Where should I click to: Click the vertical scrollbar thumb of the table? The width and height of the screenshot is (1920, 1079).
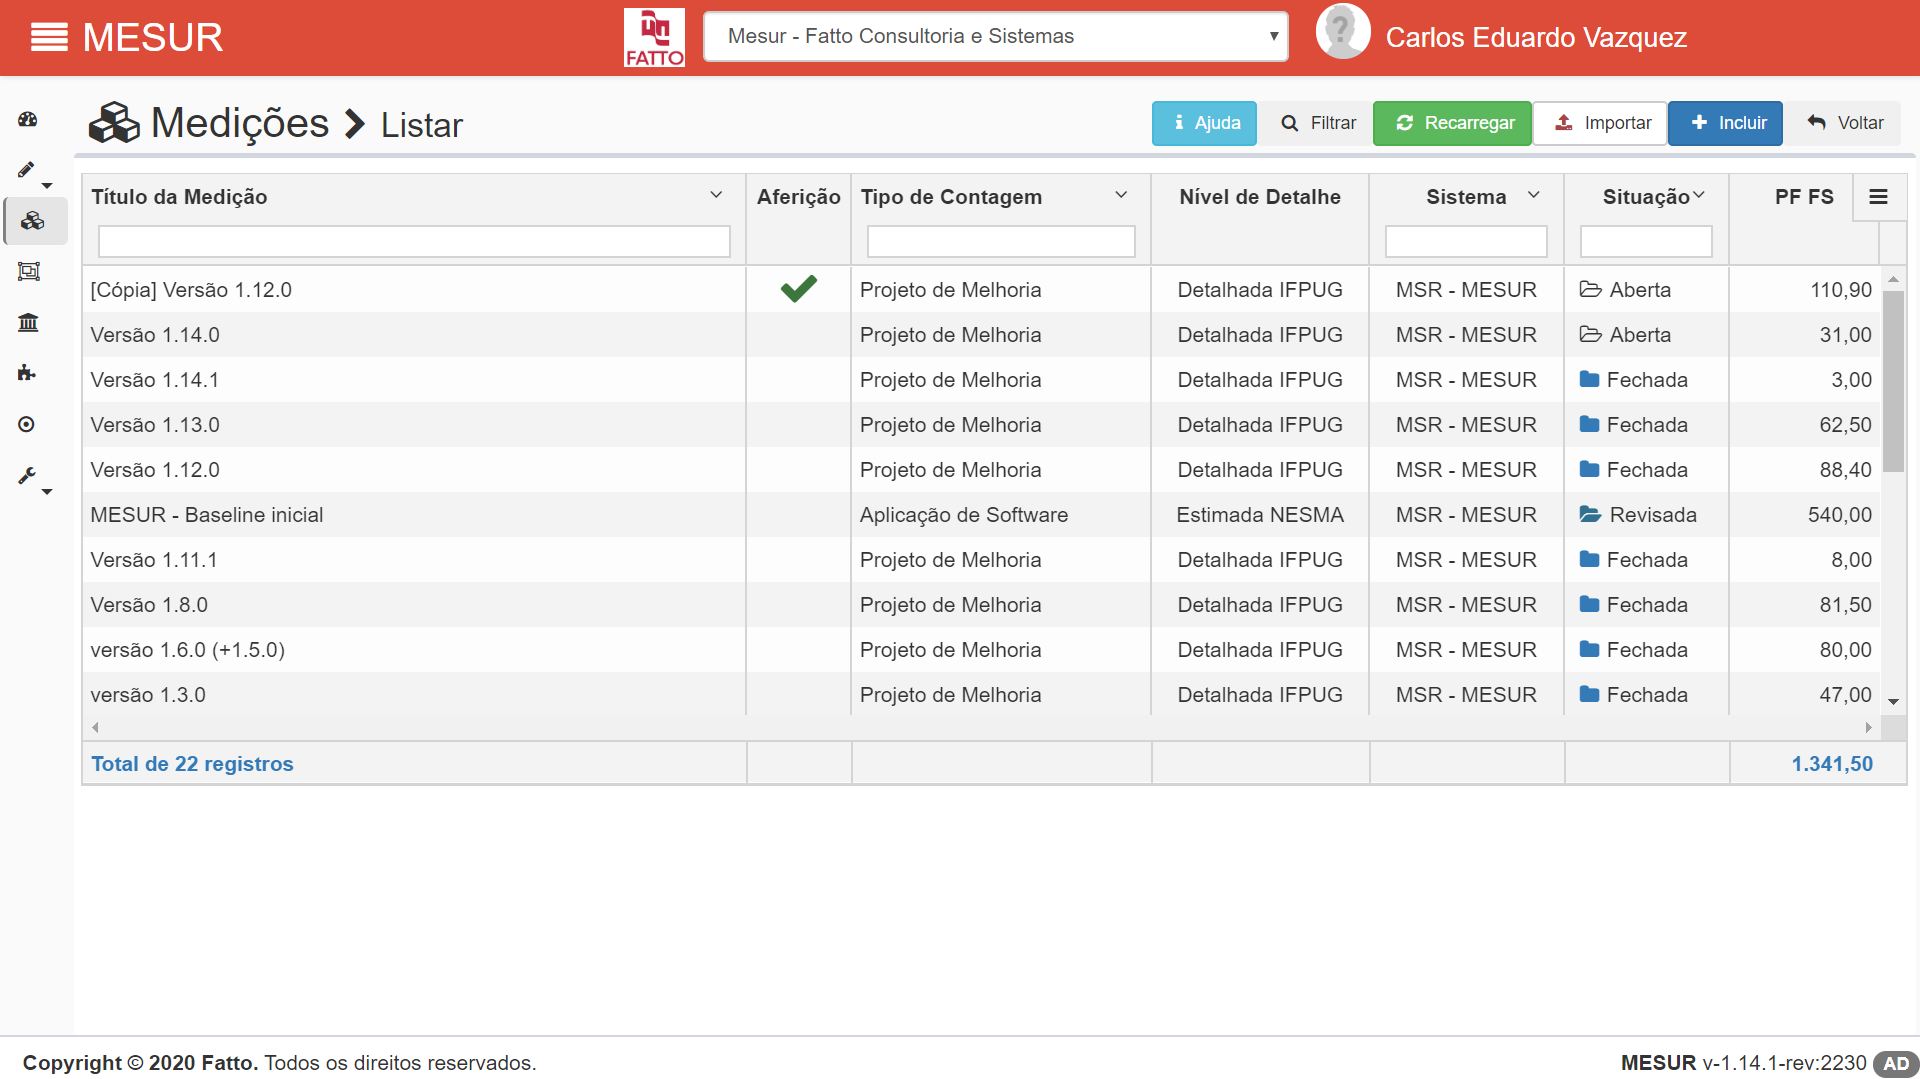(x=1893, y=381)
